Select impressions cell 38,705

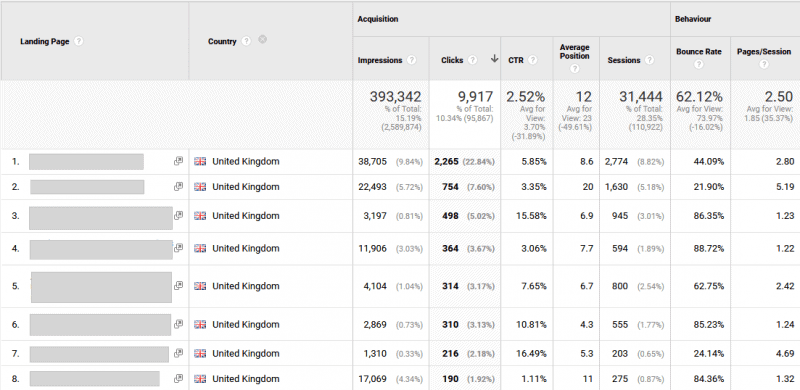coord(372,161)
